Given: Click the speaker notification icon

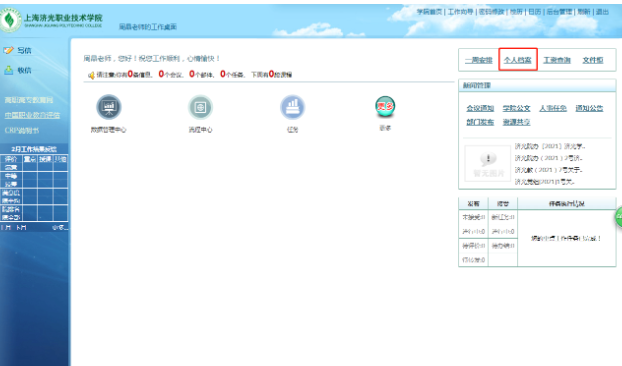Looking at the screenshot, I should tap(91, 75).
